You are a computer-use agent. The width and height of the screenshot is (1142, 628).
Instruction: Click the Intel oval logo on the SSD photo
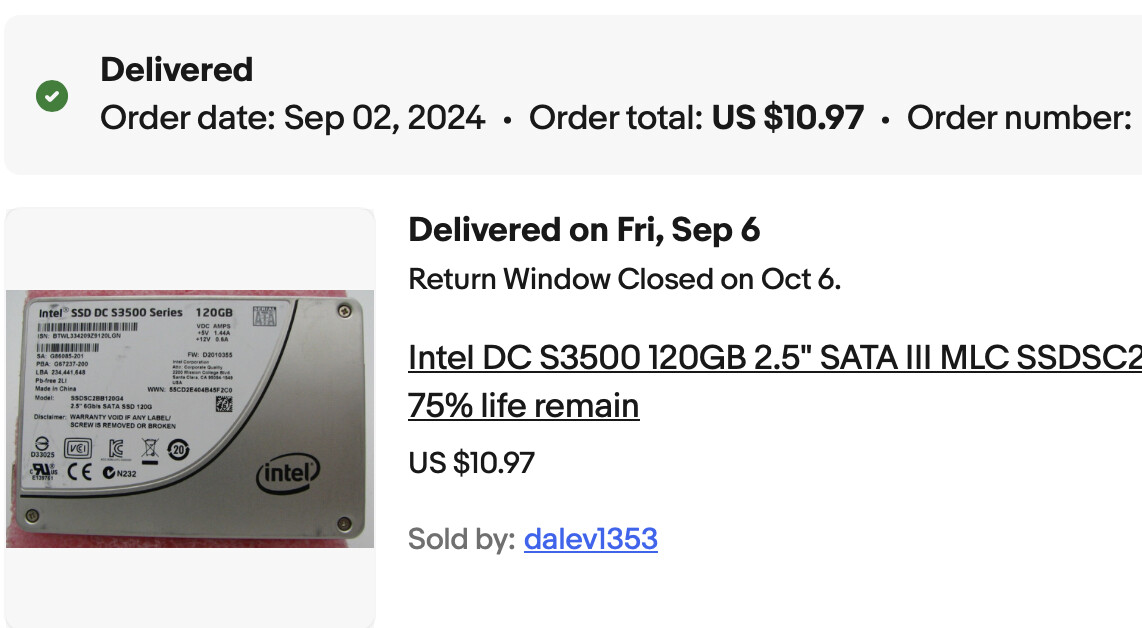pos(289,473)
